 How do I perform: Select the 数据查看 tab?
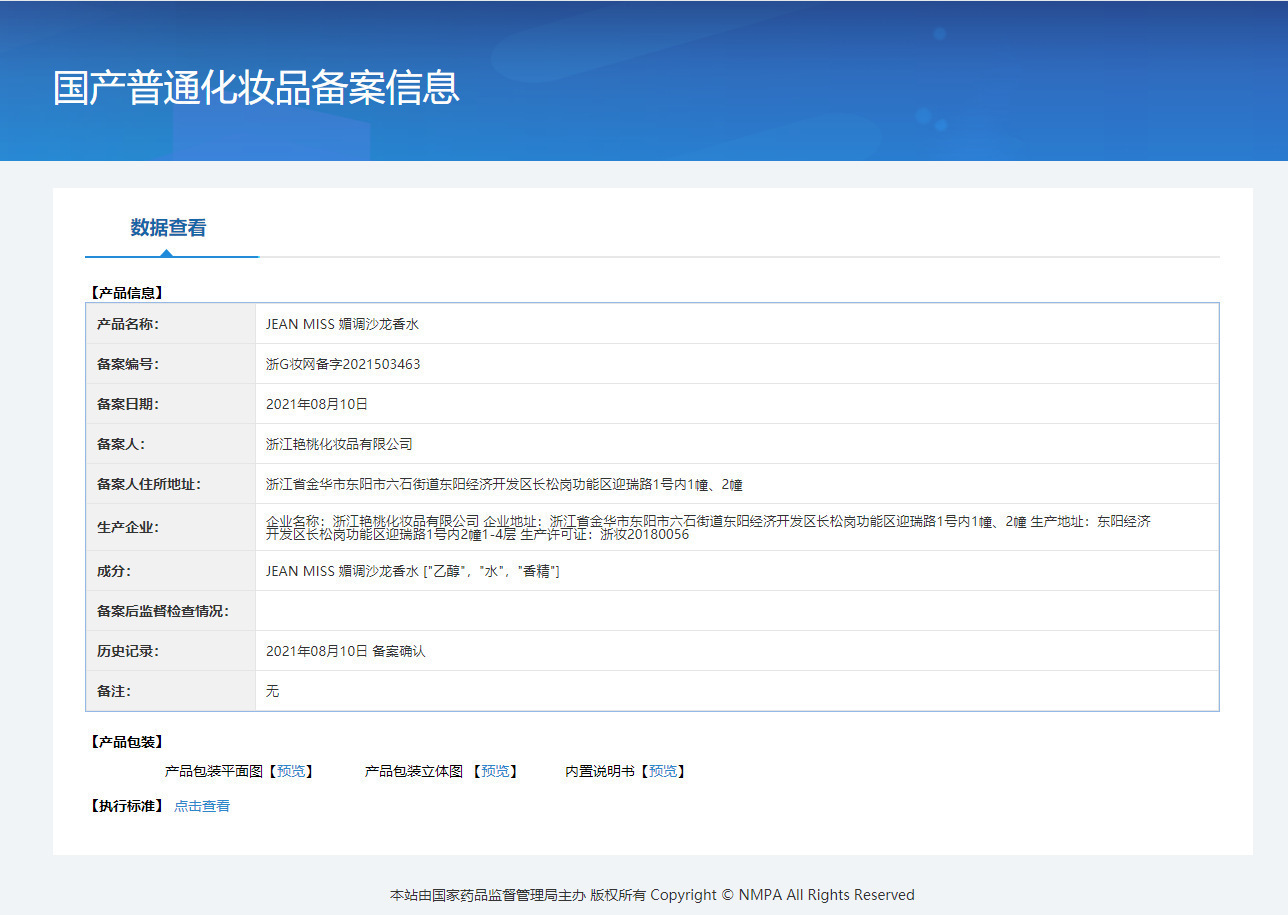click(x=168, y=228)
